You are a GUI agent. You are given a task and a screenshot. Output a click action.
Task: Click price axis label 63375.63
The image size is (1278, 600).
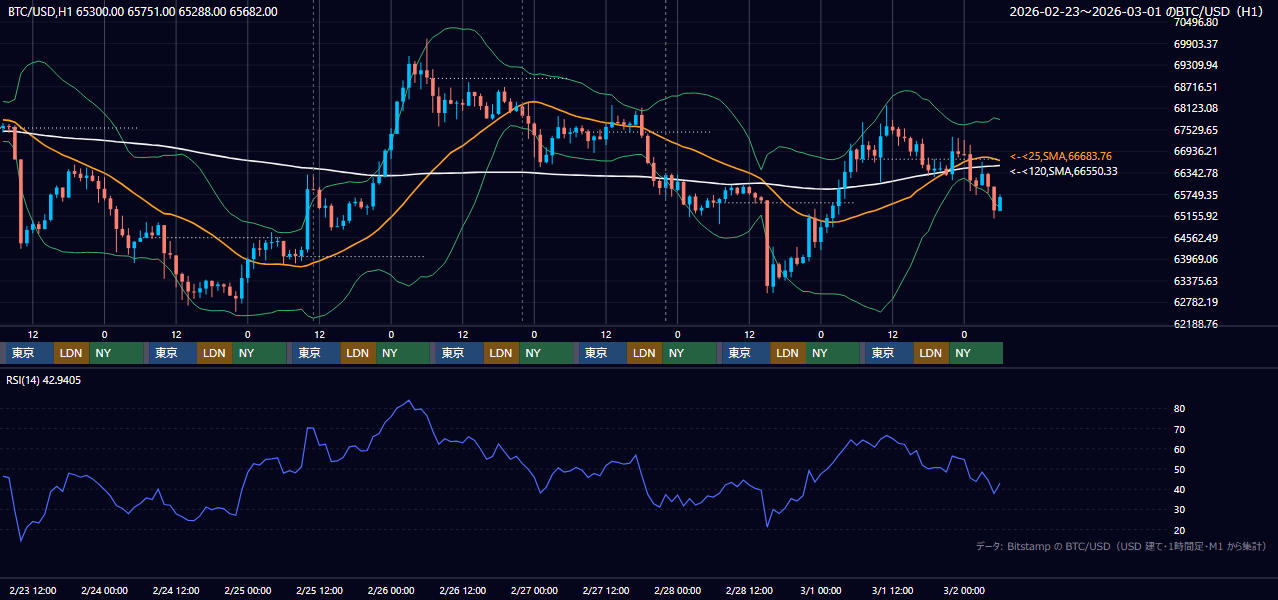click(x=1195, y=281)
